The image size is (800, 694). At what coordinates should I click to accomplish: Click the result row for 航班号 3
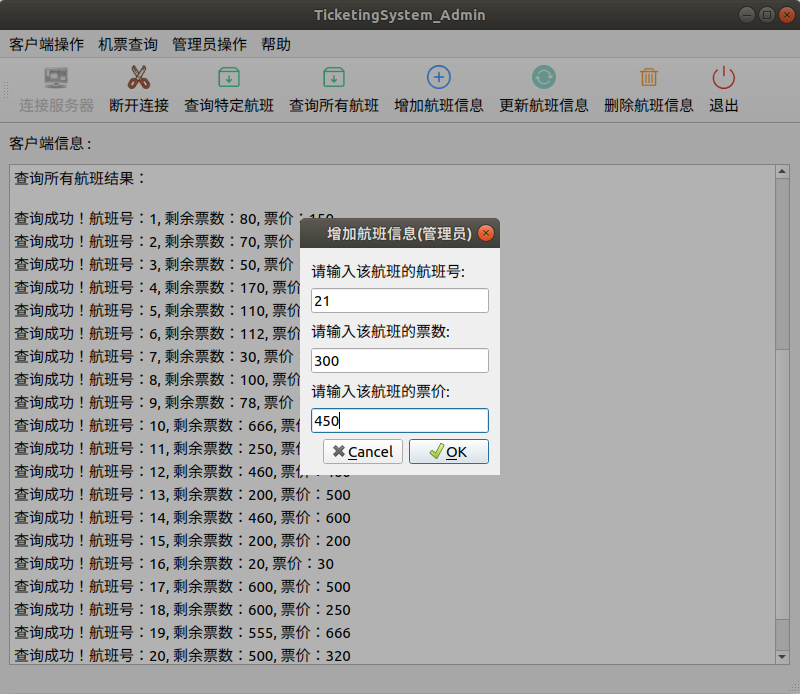click(x=157, y=265)
